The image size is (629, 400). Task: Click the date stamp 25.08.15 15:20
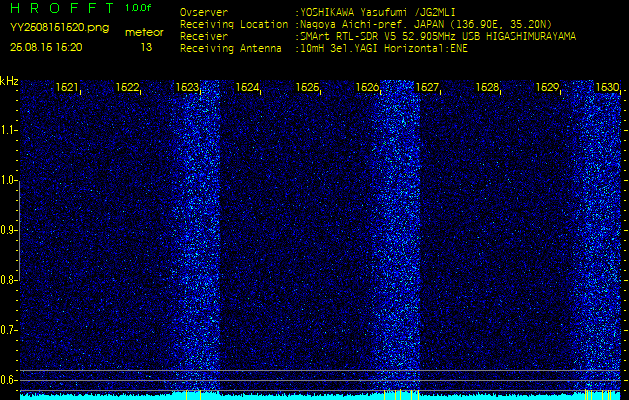click(46, 47)
